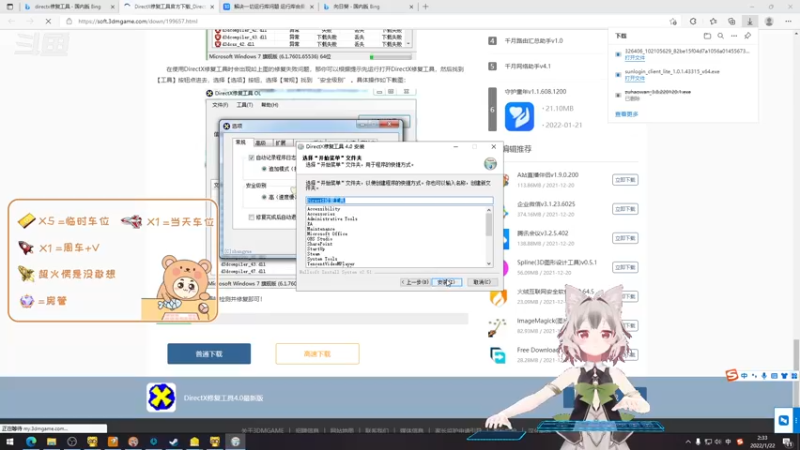Pin the downloads panel

click(747, 36)
